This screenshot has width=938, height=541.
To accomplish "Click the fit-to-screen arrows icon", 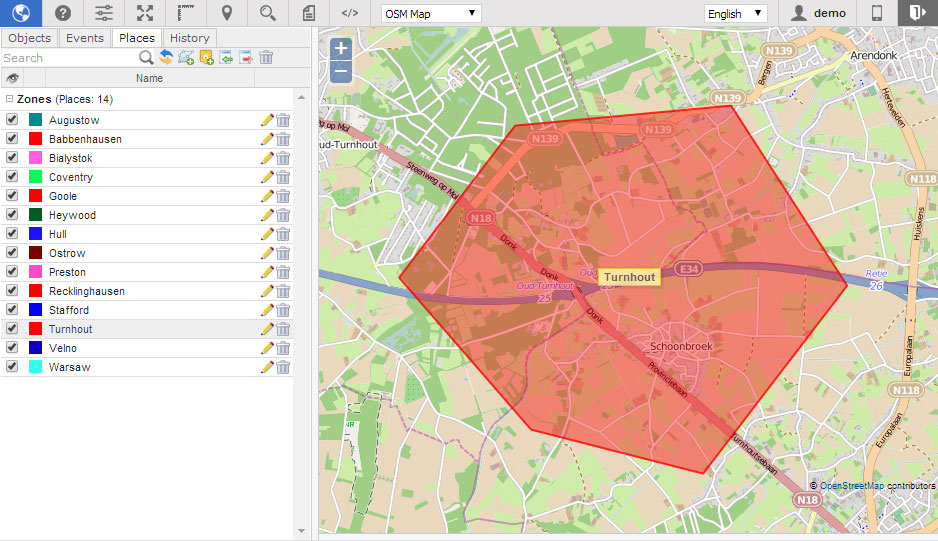I will 146,13.
